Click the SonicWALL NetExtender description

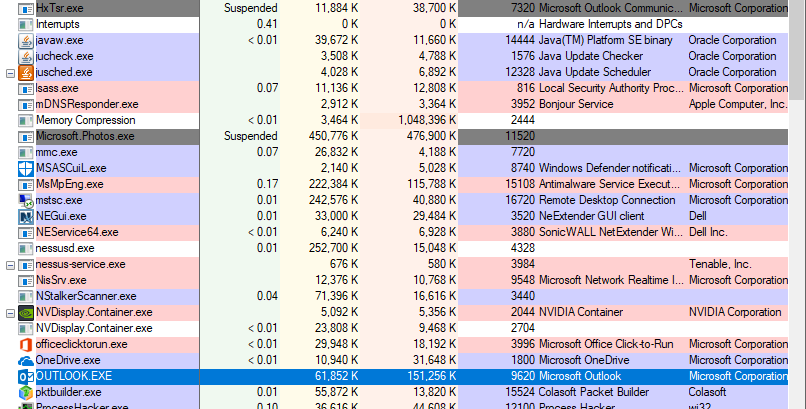[x=611, y=232]
